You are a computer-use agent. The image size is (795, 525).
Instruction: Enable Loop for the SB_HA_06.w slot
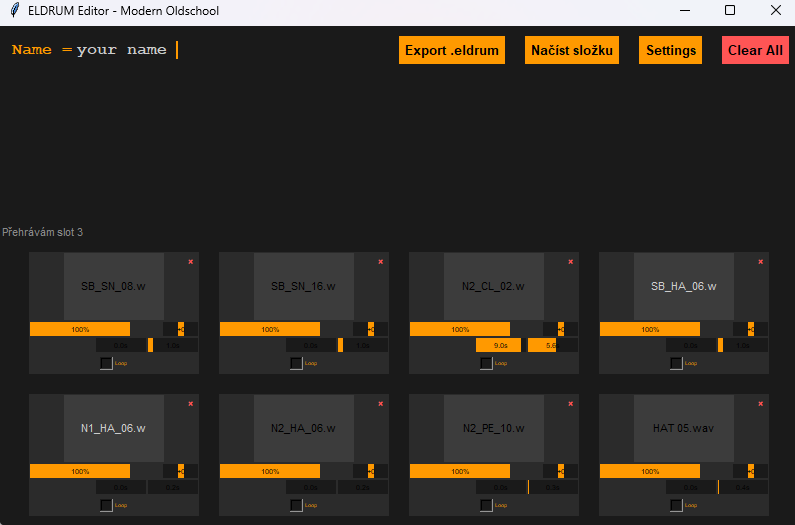click(x=676, y=363)
